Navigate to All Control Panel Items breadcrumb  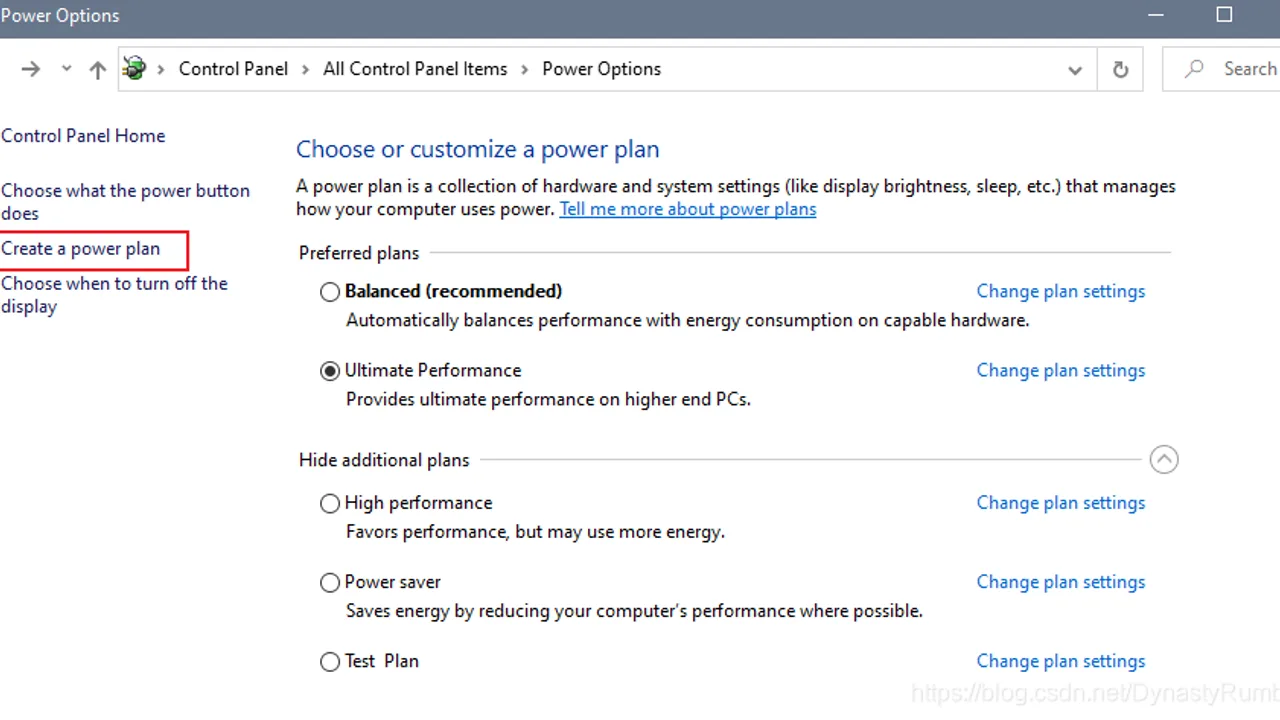pos(415,69)
